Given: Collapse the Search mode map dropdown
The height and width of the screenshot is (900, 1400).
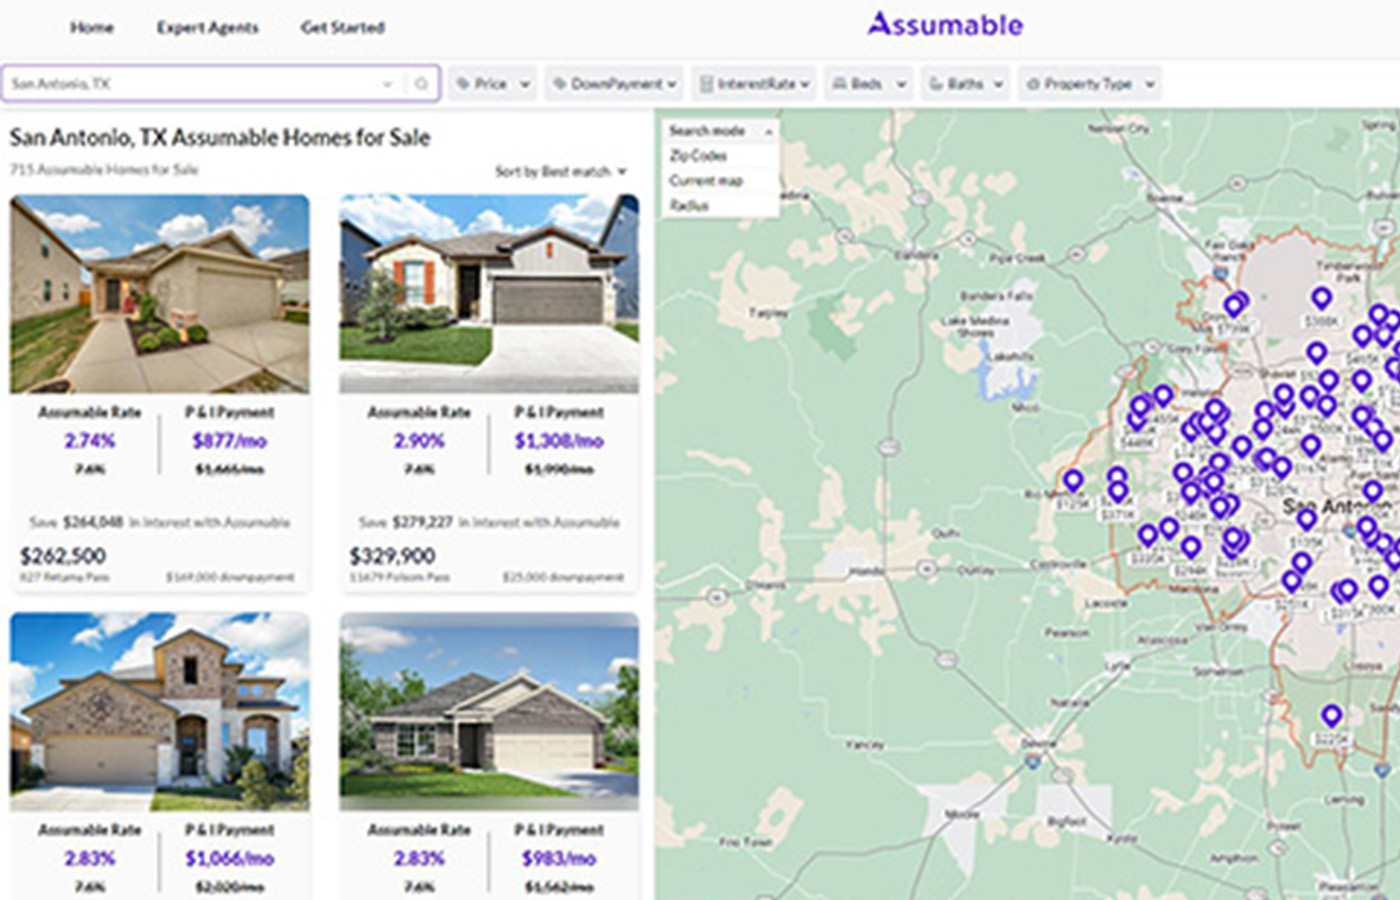Looking at the screenshot, I should click(720, 131).
